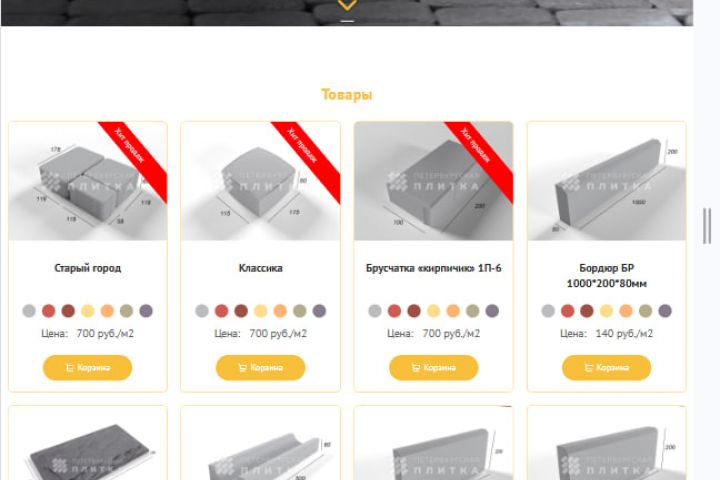Select purple color swatch for Старый город
This screenshot has height=480, width=720.
tap(146, 311)
